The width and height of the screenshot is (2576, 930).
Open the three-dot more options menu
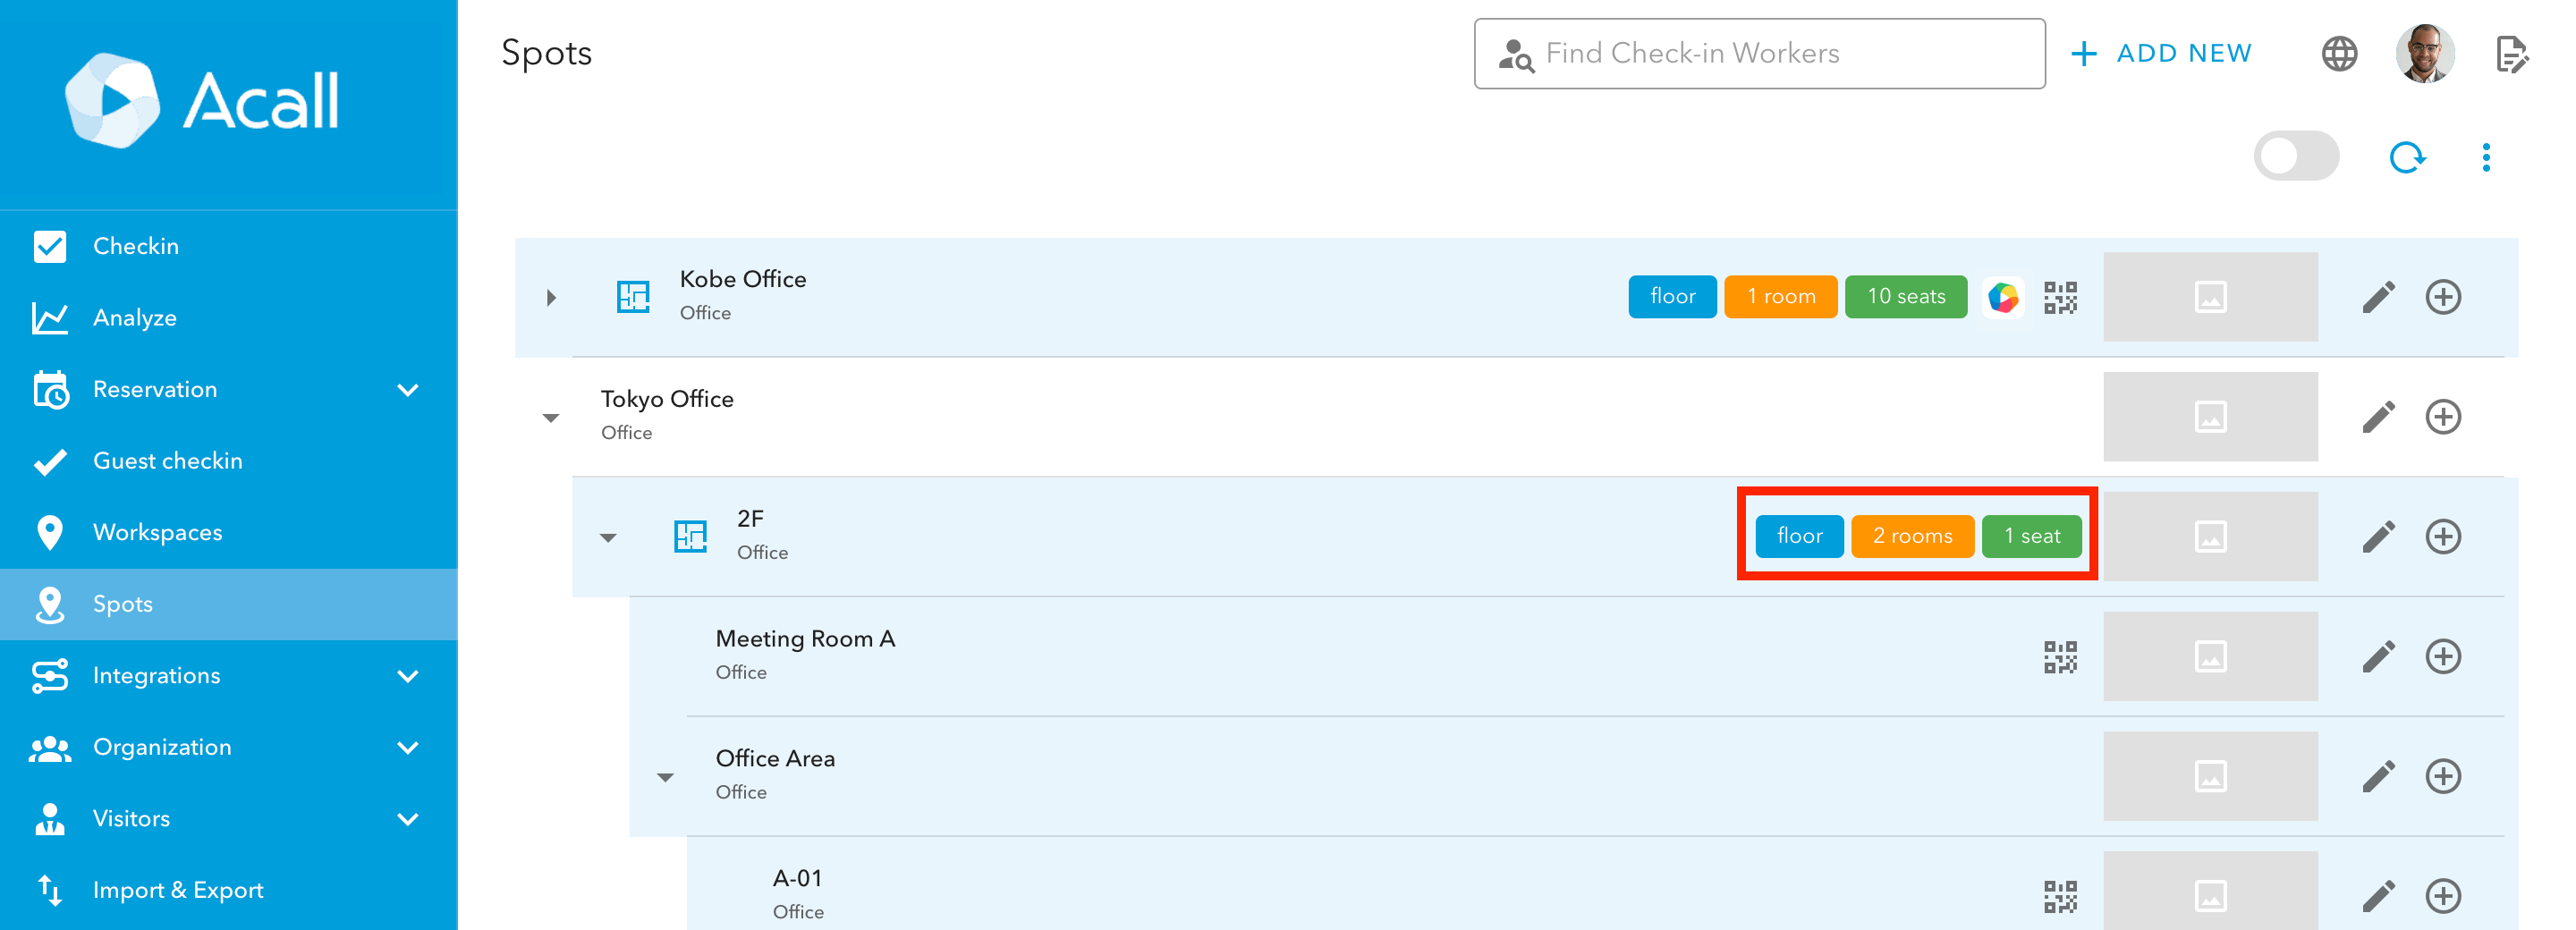(x=2486, y=157)
